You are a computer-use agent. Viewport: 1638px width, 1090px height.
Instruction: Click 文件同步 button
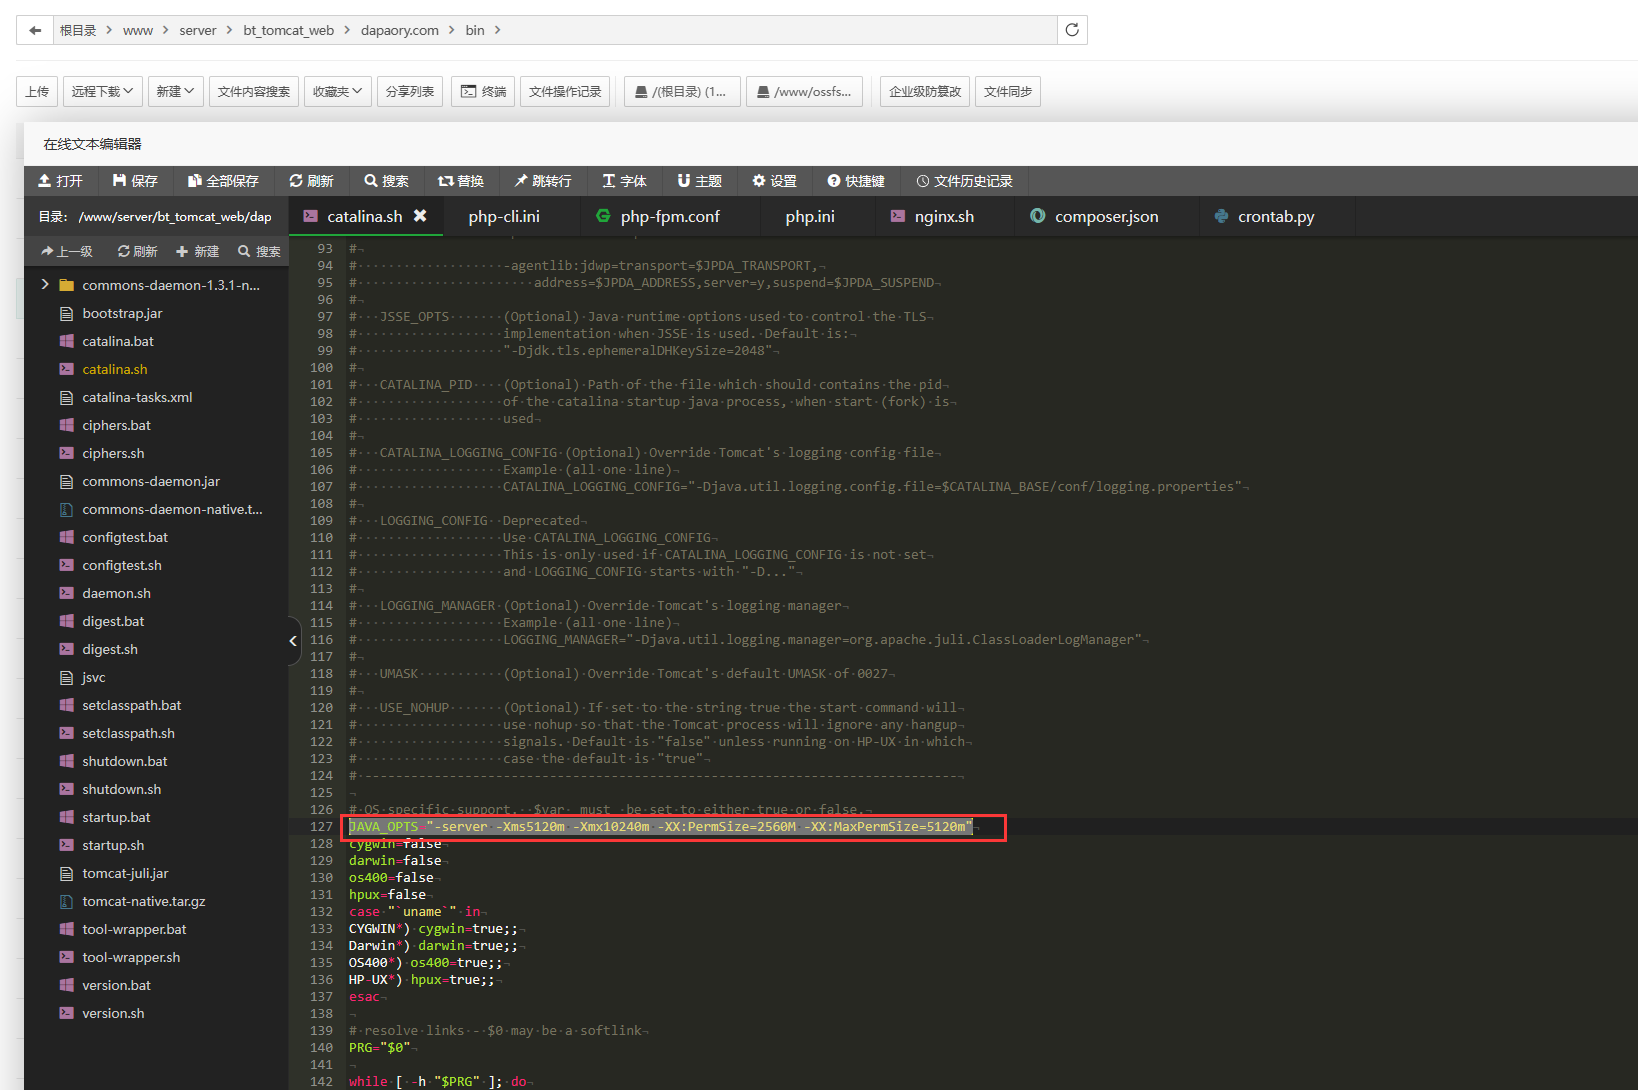coord(1008,92)
